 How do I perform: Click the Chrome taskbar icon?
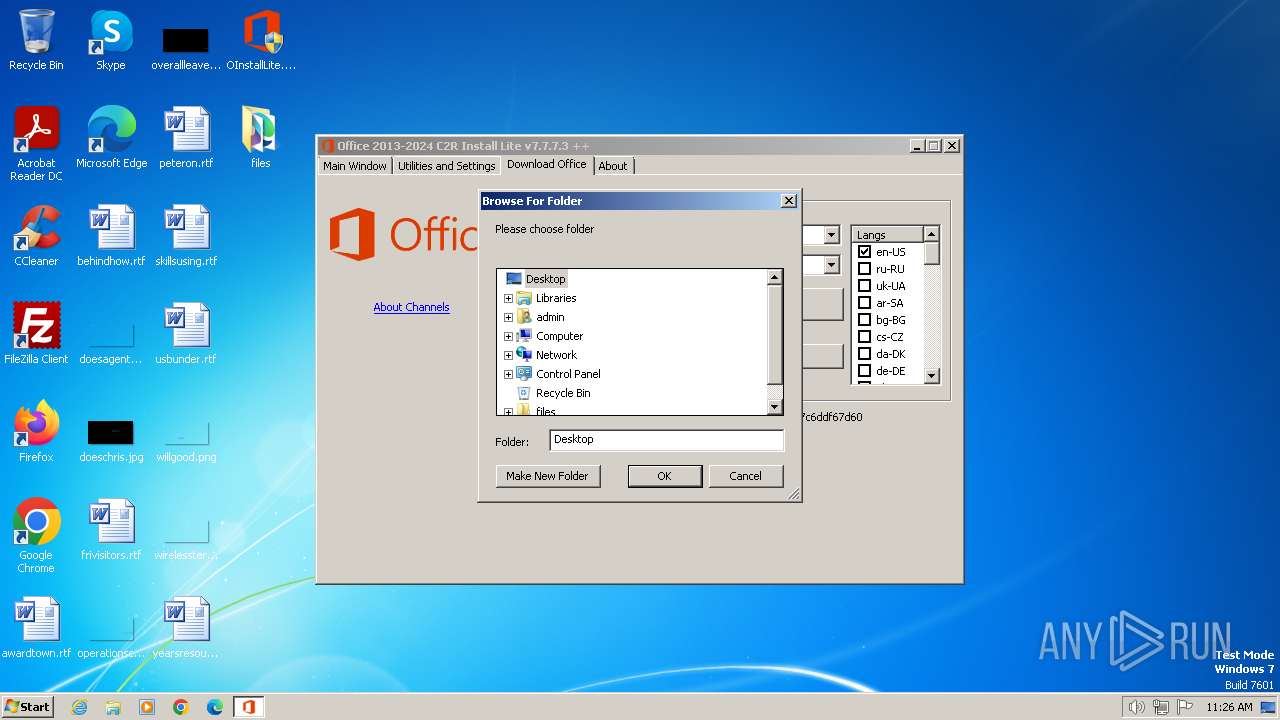181,707
